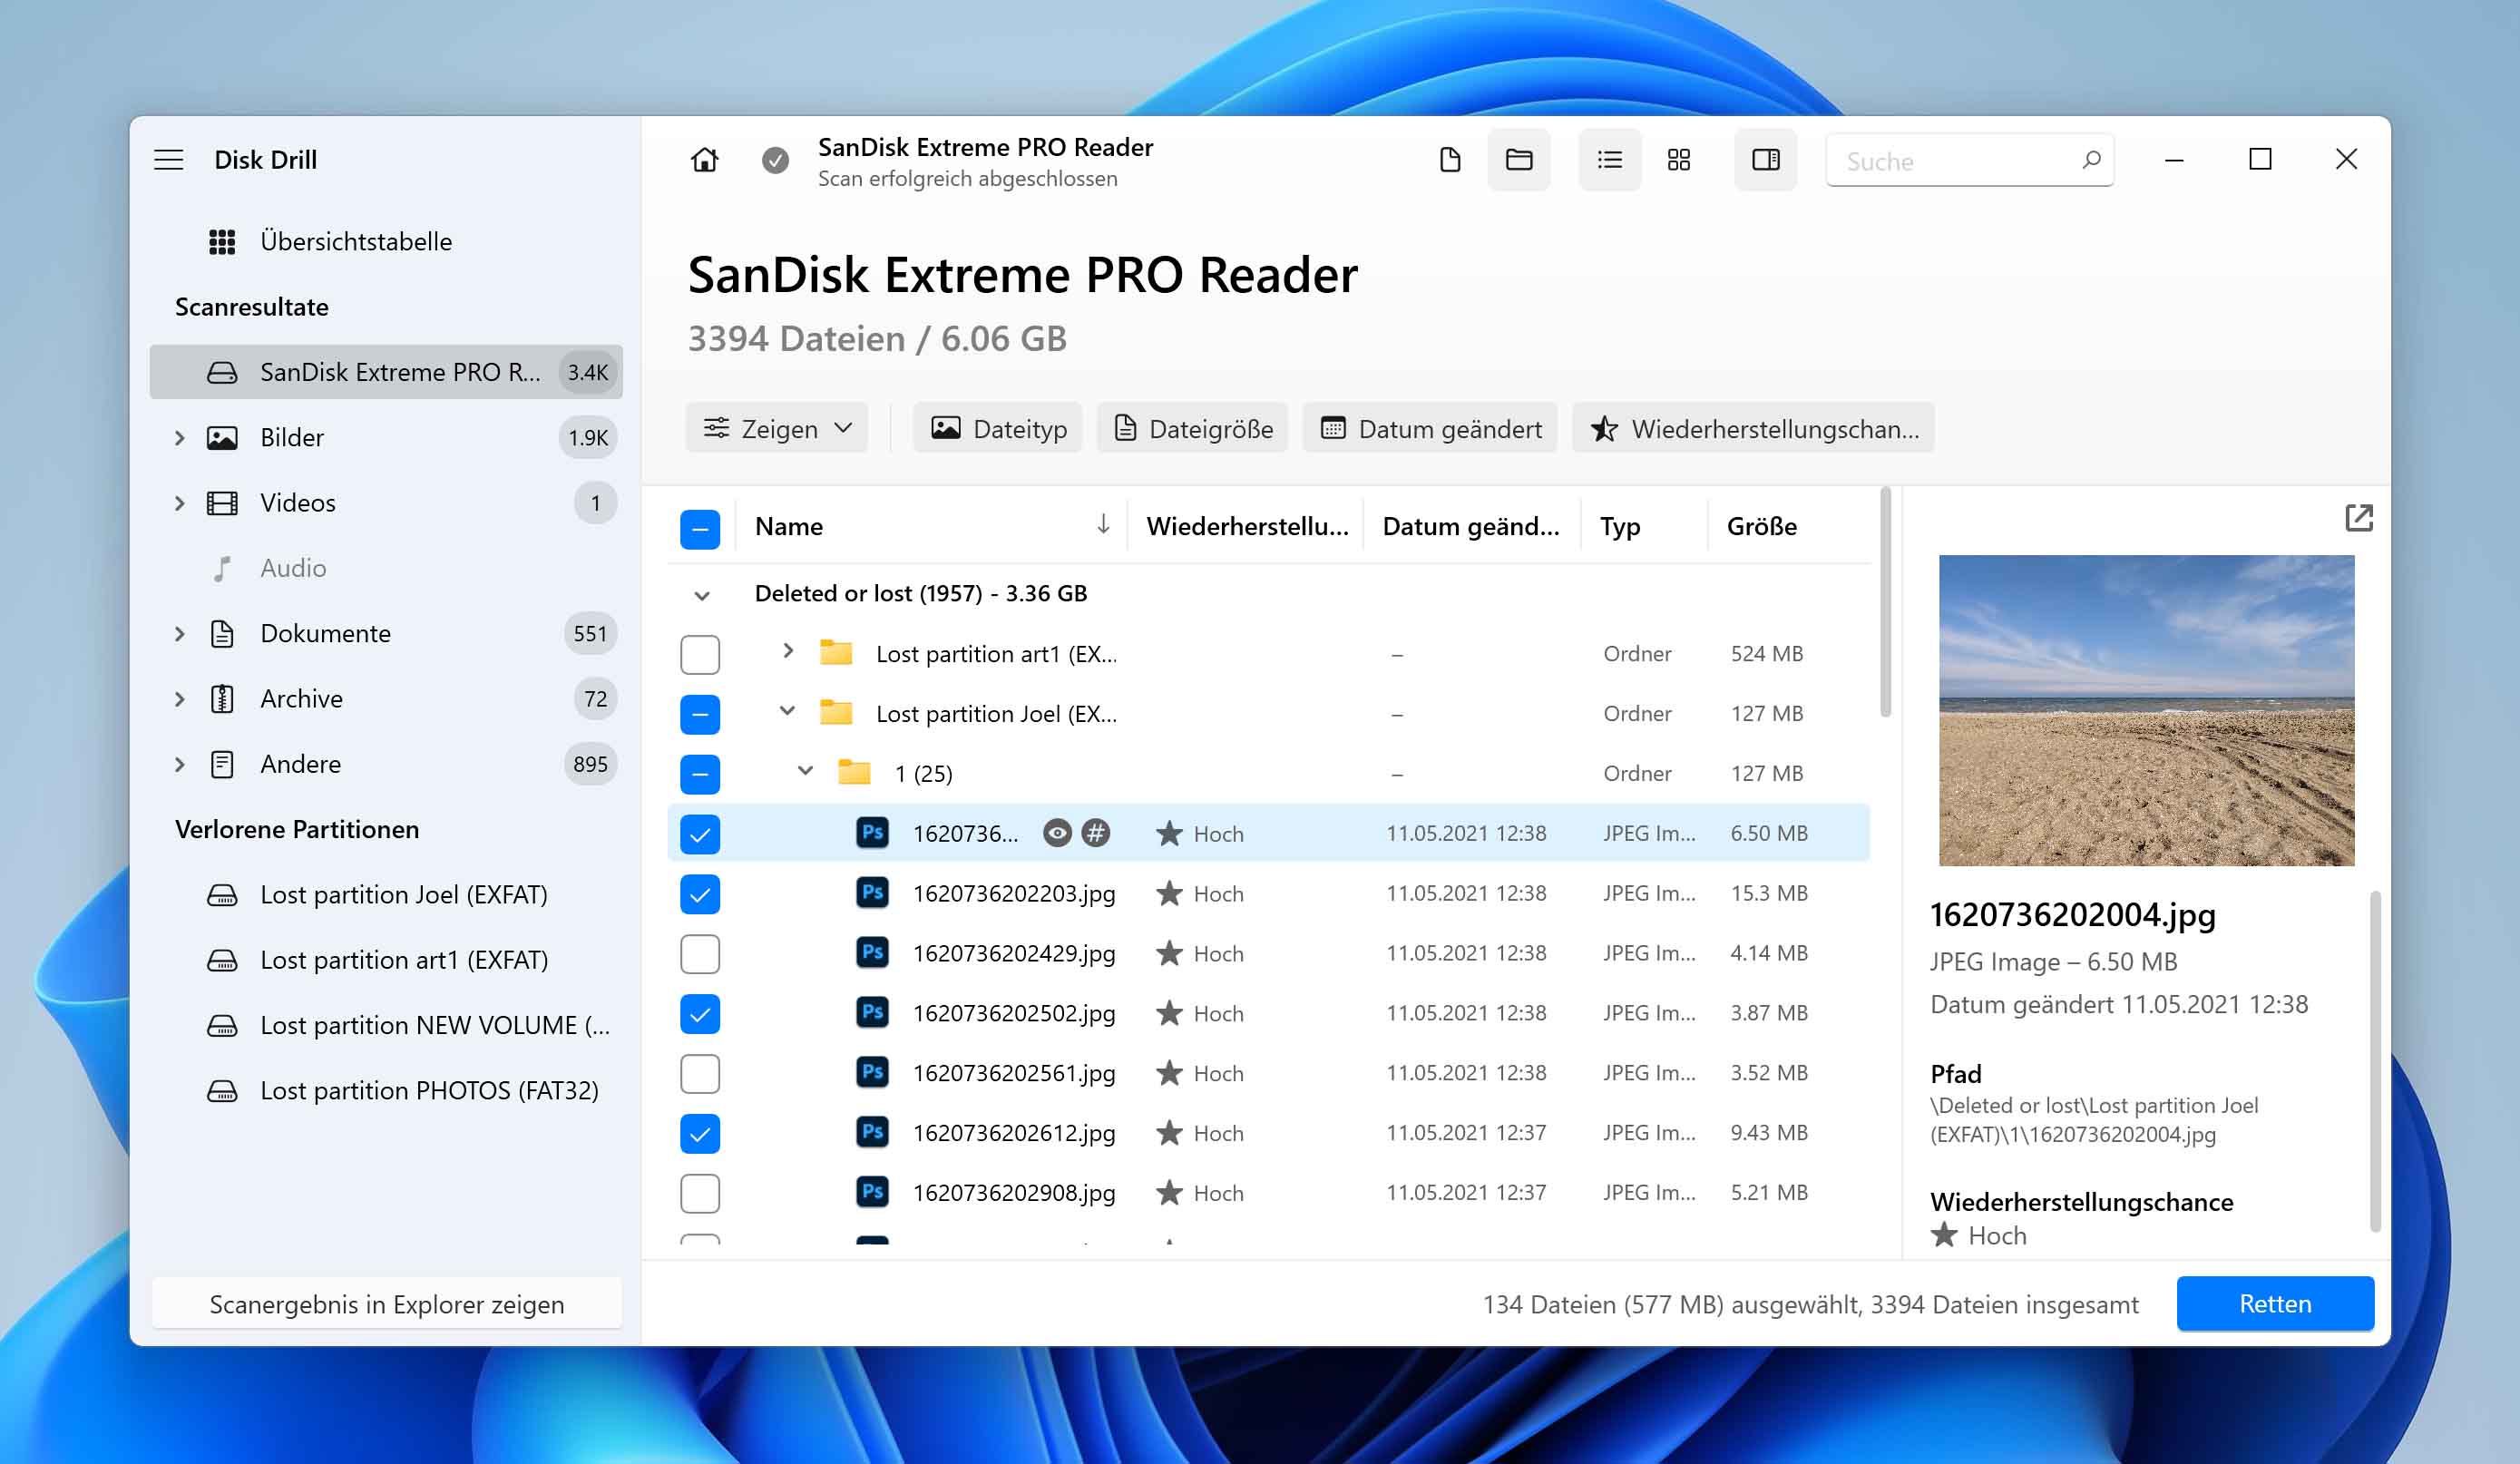Click the hash icon on file 1620736...
The image size is (2520, 1464).
click(1096, 833)
